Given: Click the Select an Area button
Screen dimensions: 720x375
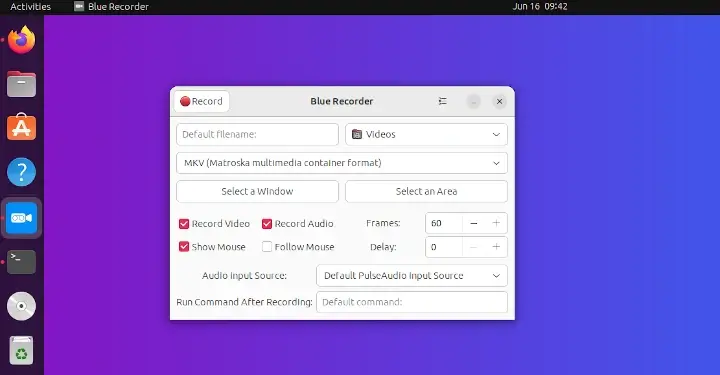Looking at the screenshot, I should [426, 191].
